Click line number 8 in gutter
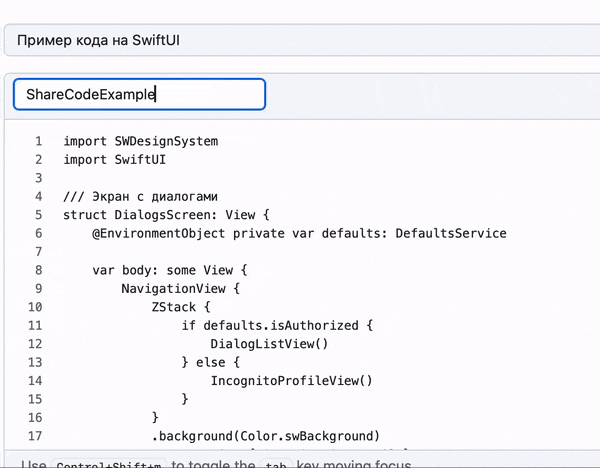 pyautogui.click(x=38, y=270)
